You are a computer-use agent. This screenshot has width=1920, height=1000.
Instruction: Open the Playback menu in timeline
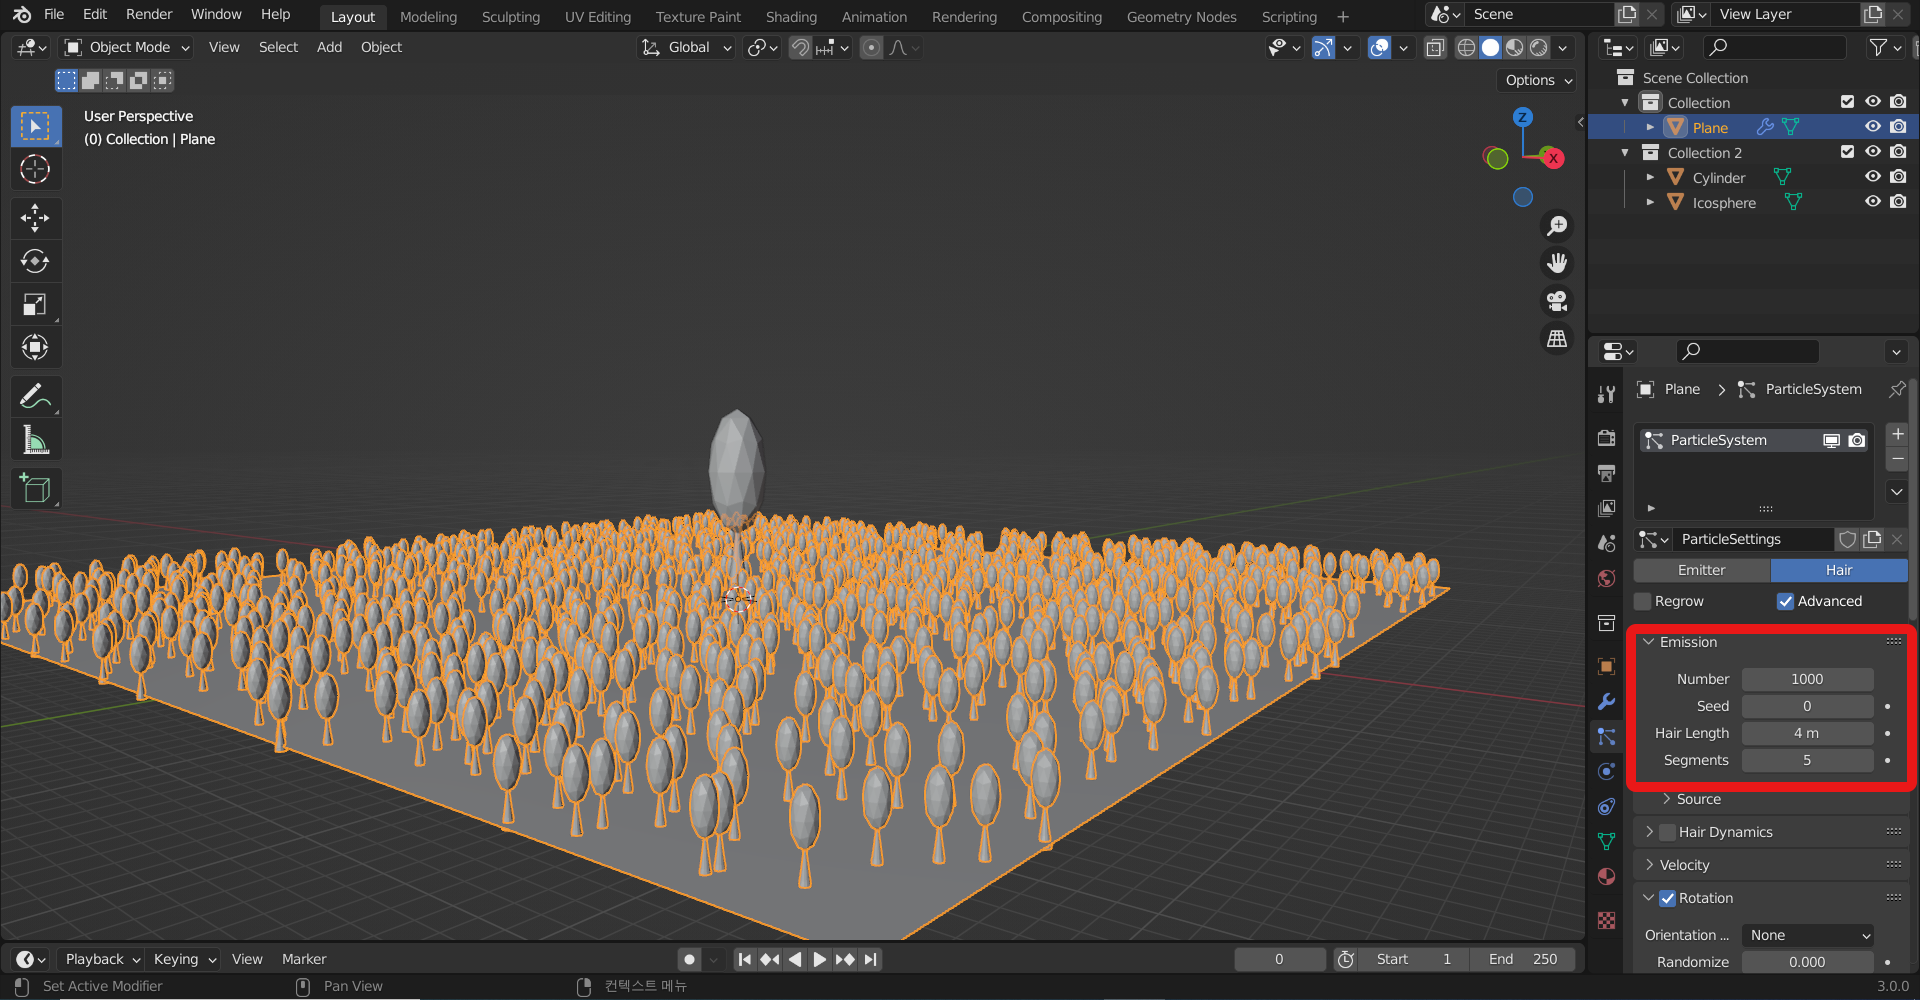pyautogui.click(x=101, y=959)
